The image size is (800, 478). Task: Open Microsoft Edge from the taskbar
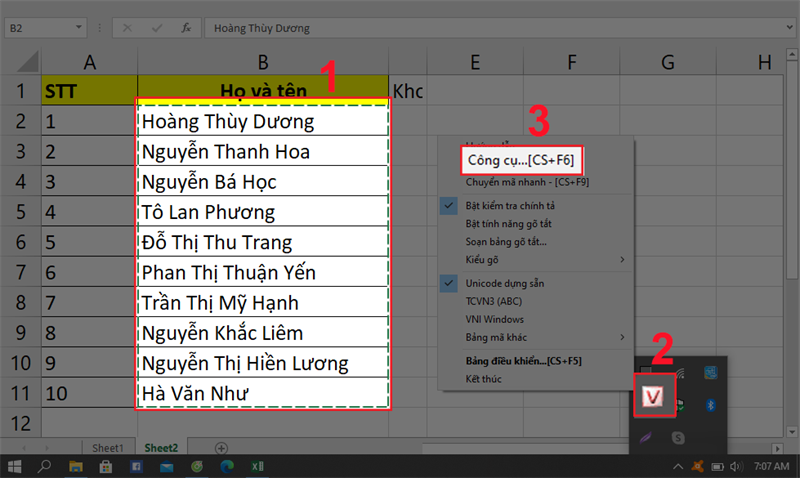(227, 466)
